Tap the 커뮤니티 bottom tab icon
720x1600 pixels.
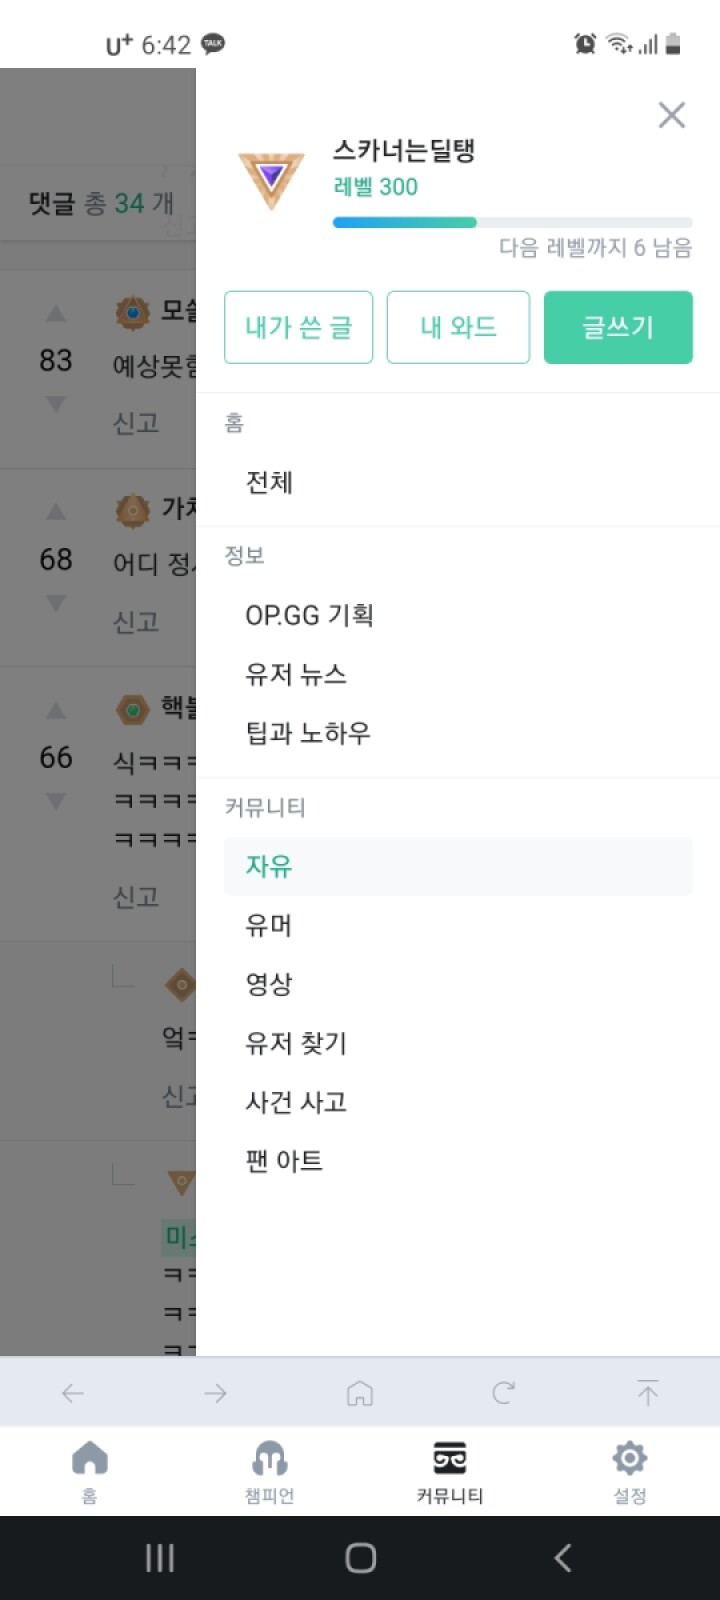pyautogui.click(x=449, y=1459)
